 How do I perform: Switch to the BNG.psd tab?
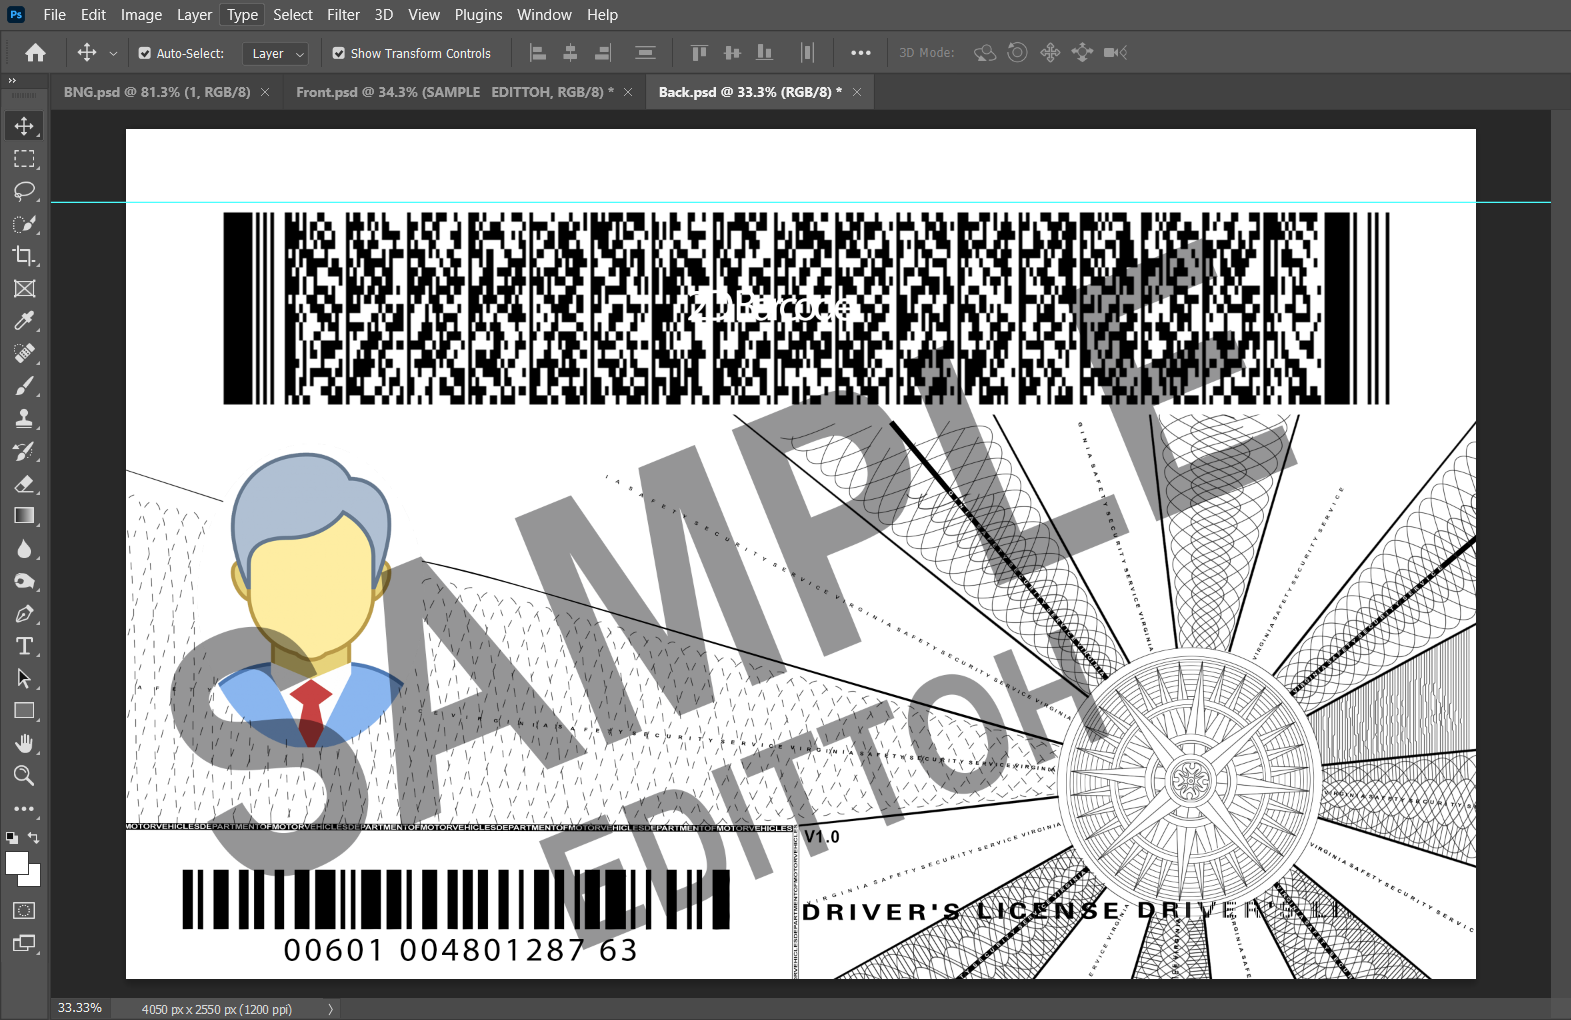click(157, 92)
